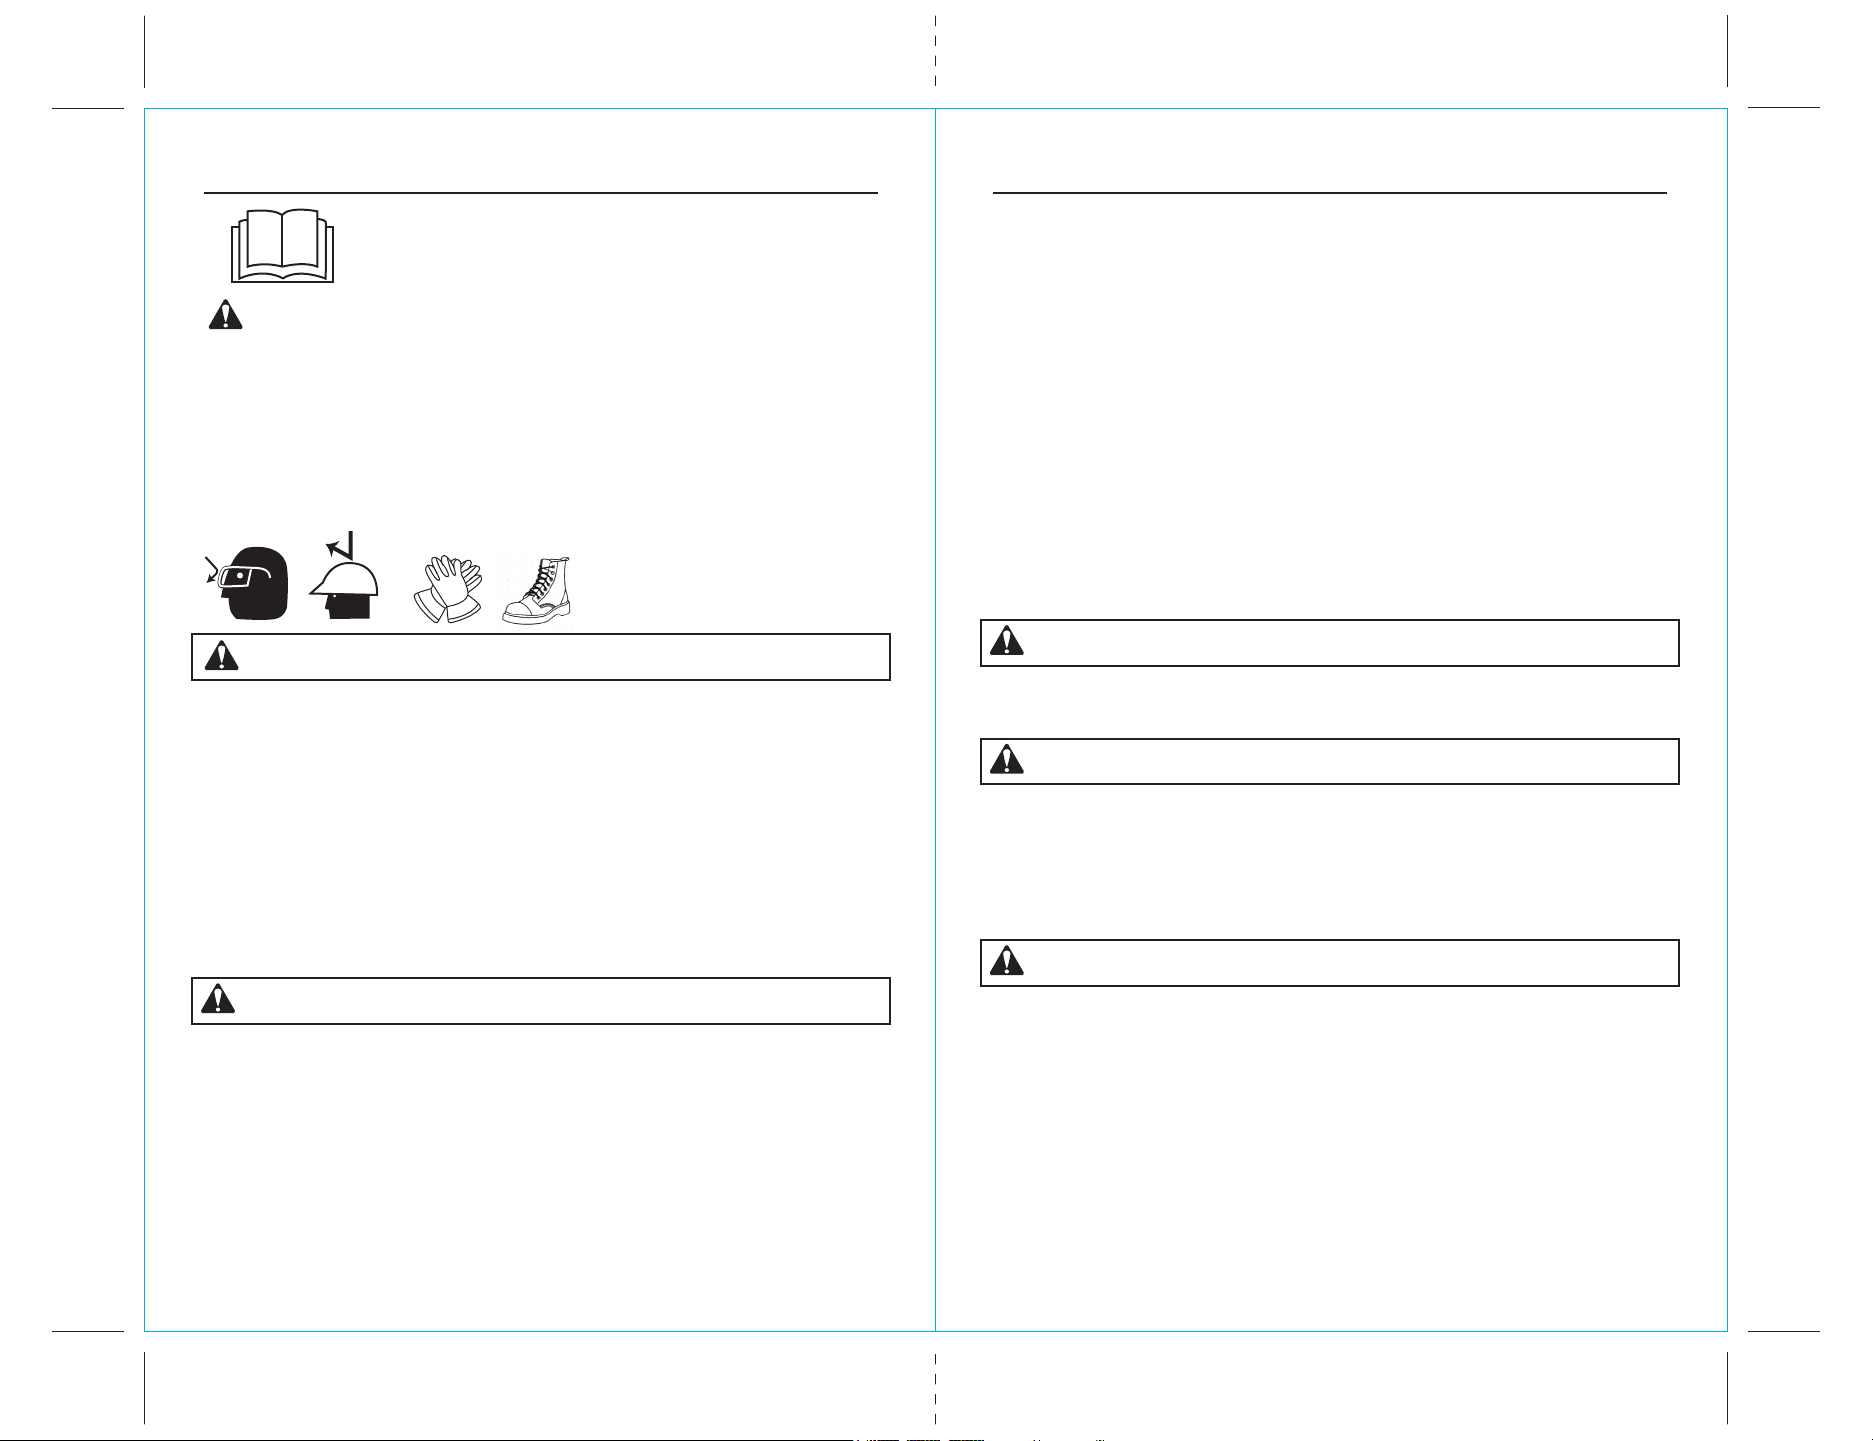Click the warning triangle directly below the book icon
Screen dimensions: 1873x1441
point(225,314)
